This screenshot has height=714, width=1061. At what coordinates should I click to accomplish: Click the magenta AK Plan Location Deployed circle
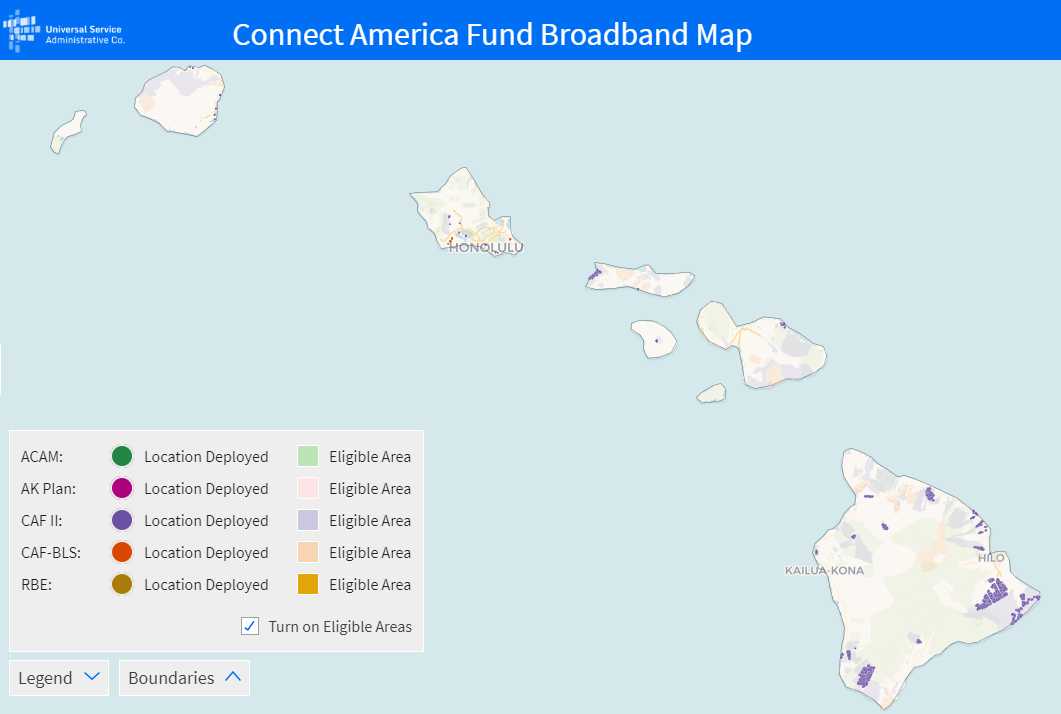tap(122, 488)
